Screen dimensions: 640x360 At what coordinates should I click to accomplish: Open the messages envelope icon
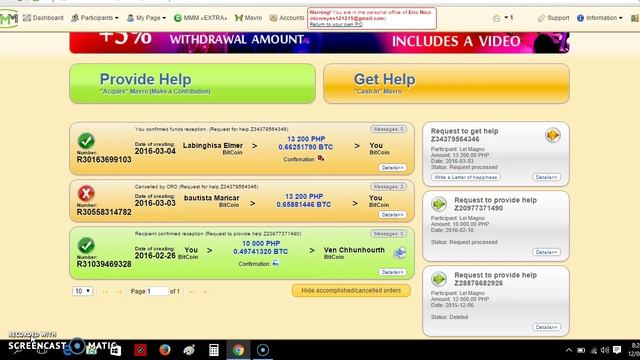tap(496, 18)
